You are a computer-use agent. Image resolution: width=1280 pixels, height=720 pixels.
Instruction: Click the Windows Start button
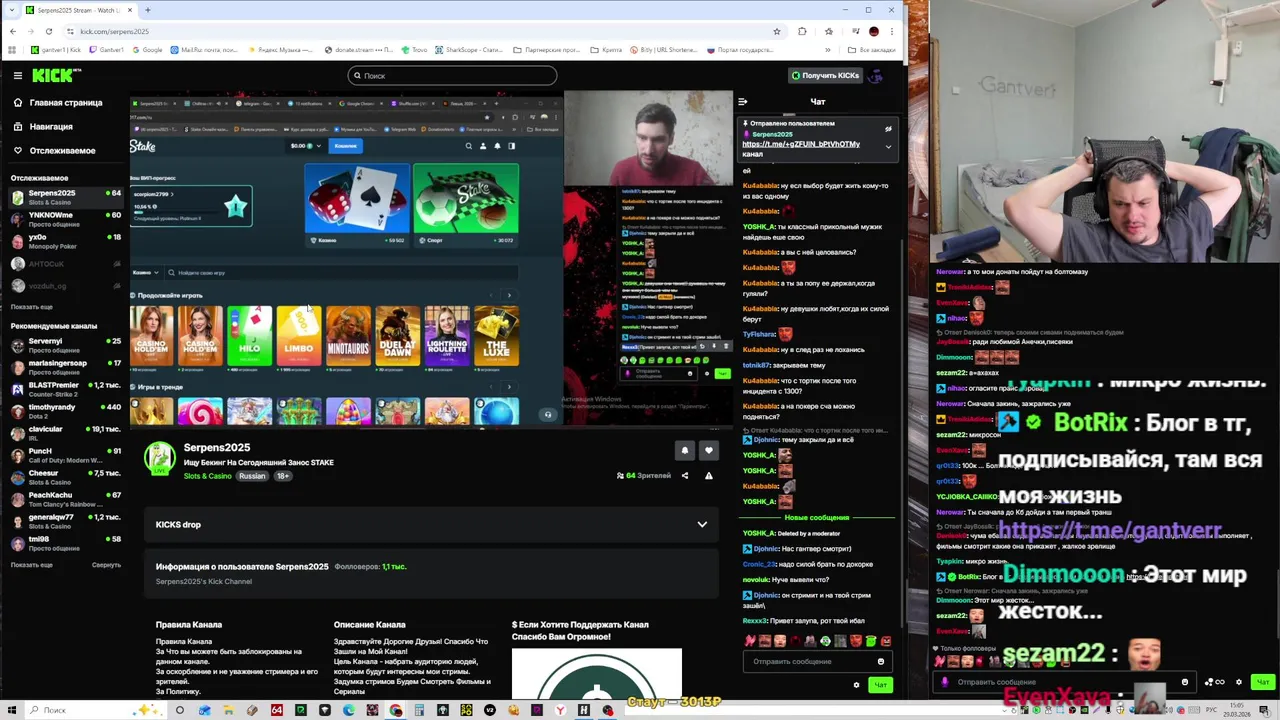(x=12, y=710)
